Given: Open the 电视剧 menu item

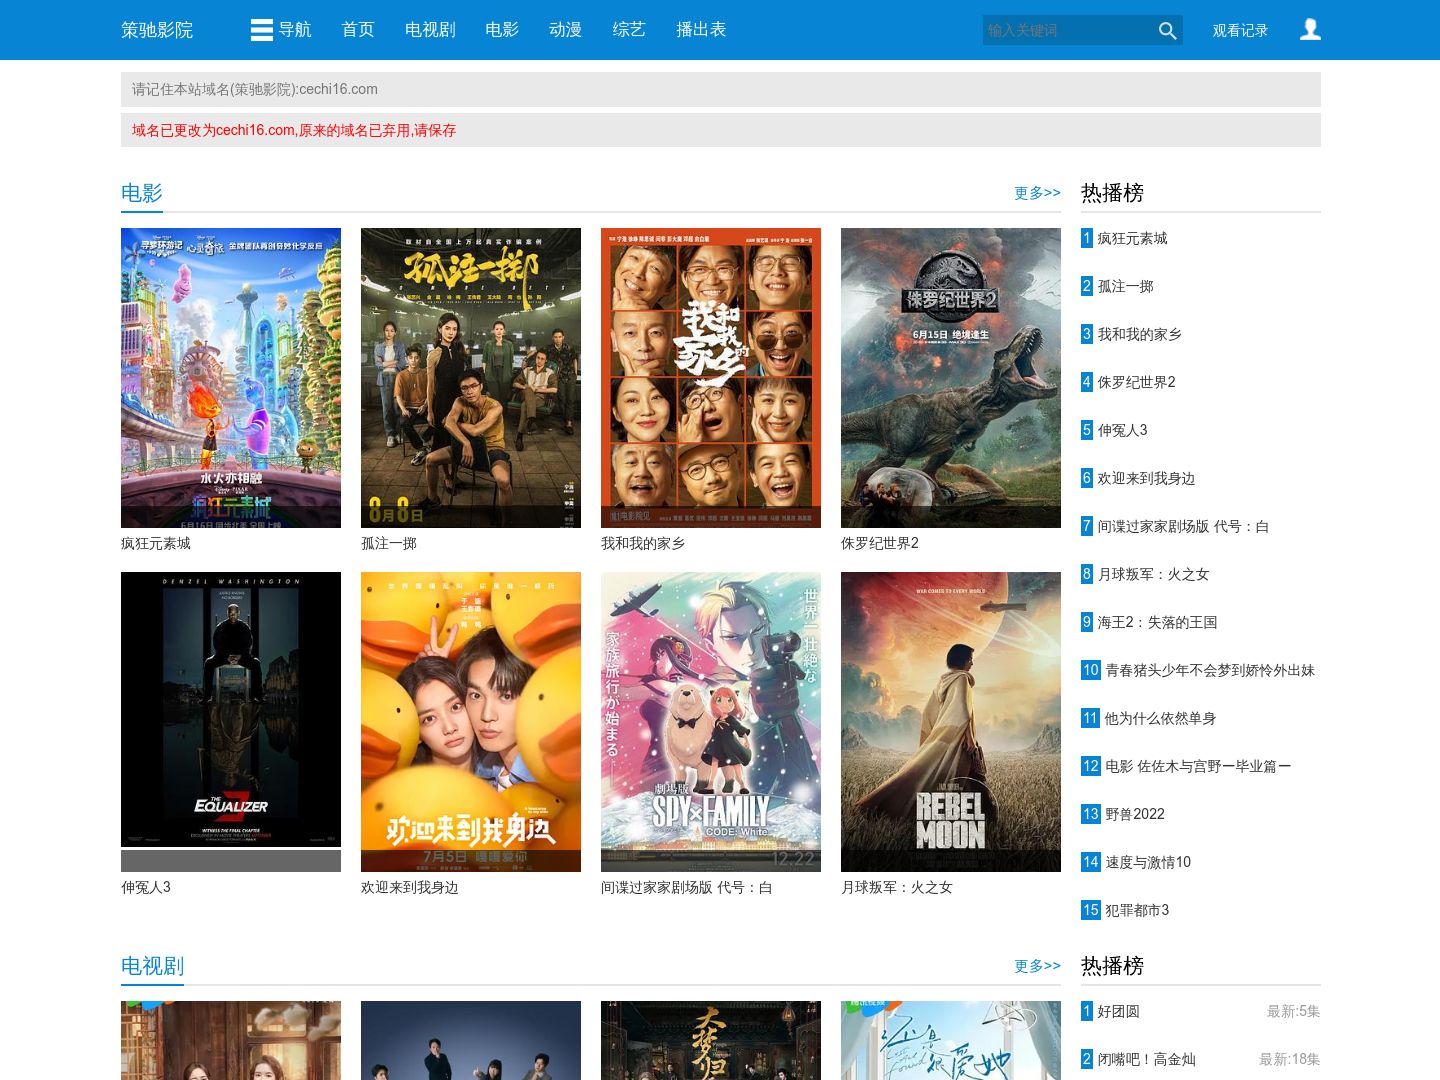Looking at the screenshot, I should (430, 30).
